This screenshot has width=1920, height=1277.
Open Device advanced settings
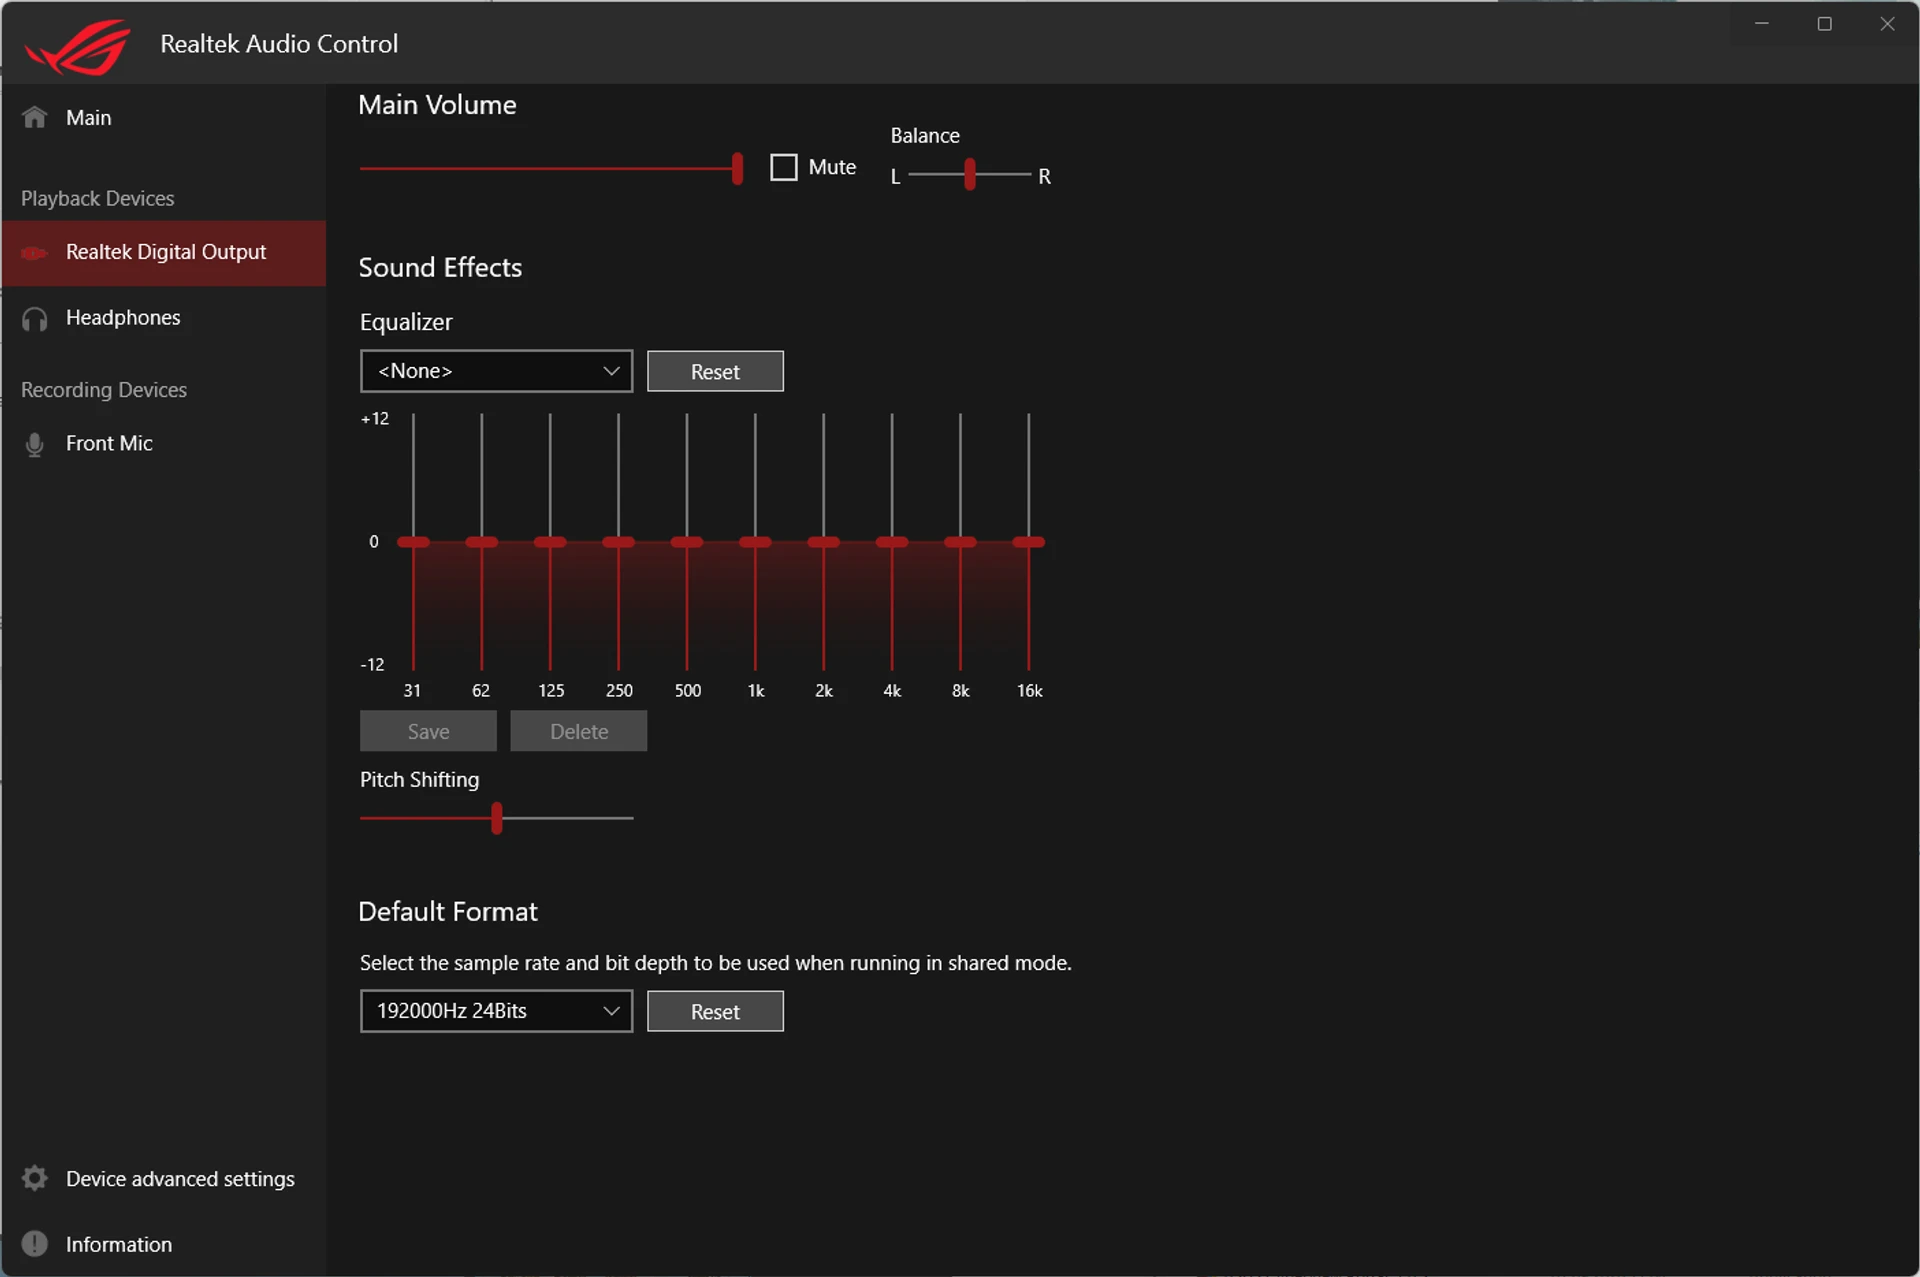[x=164, y=1178]
